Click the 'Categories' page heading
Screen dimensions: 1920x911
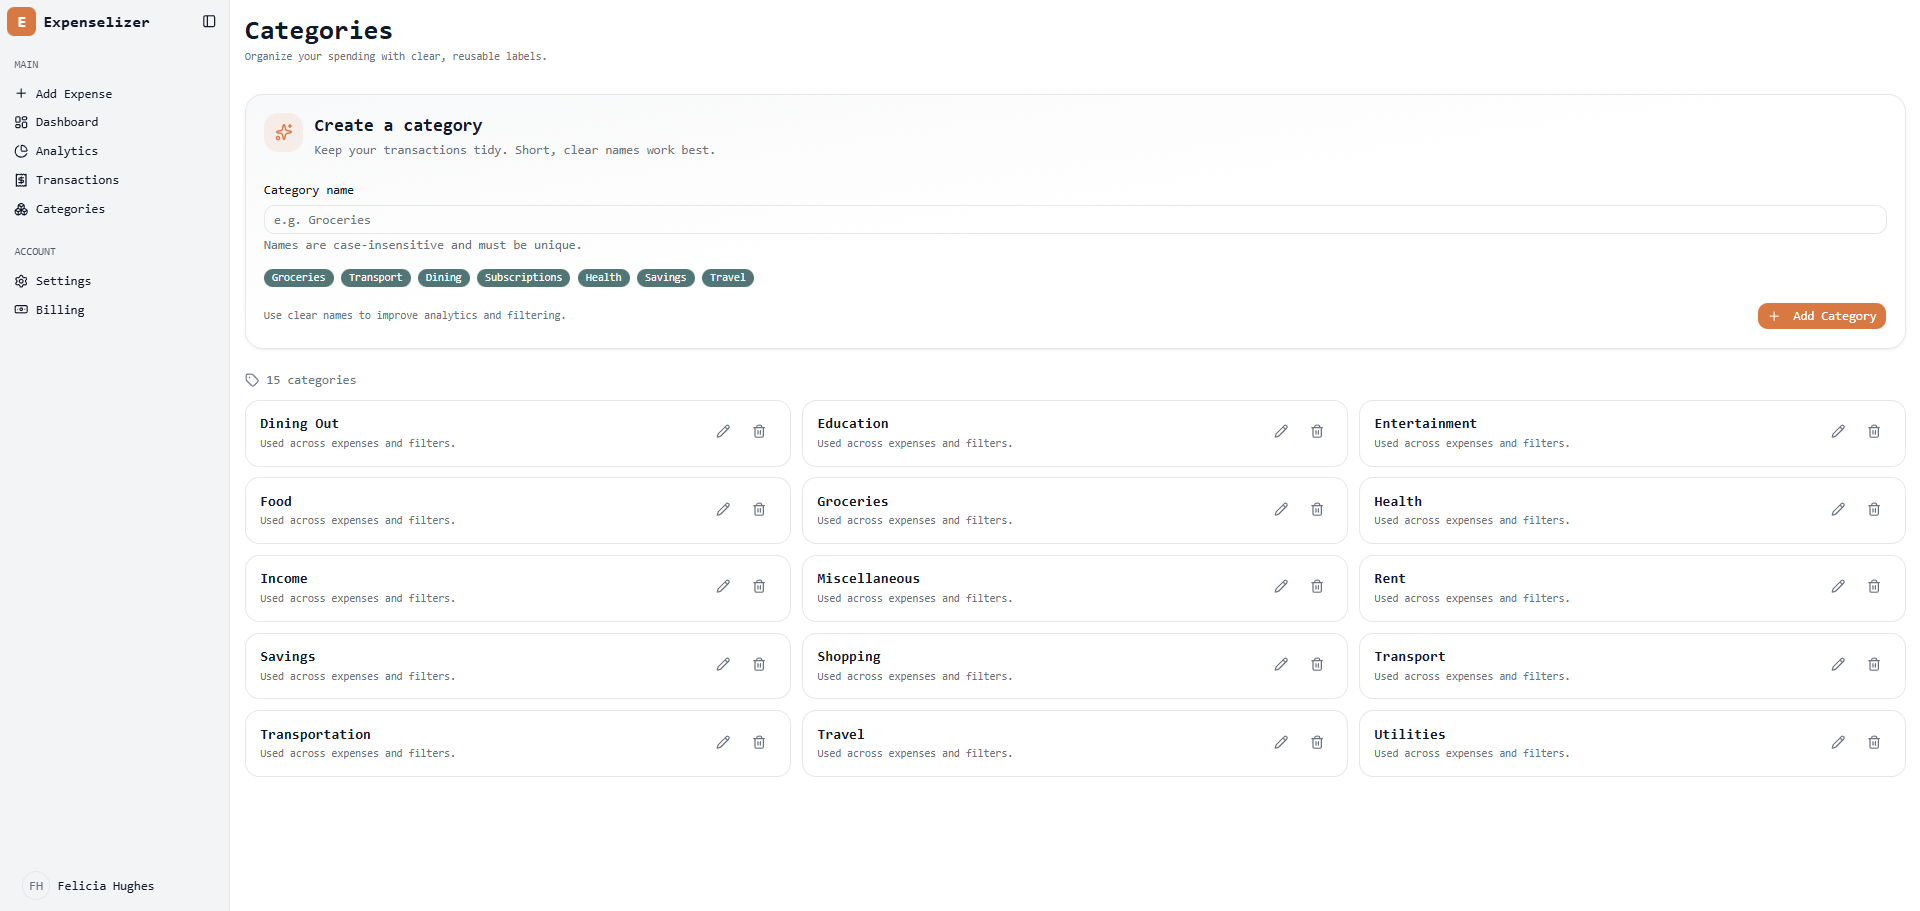pos(318,31)
